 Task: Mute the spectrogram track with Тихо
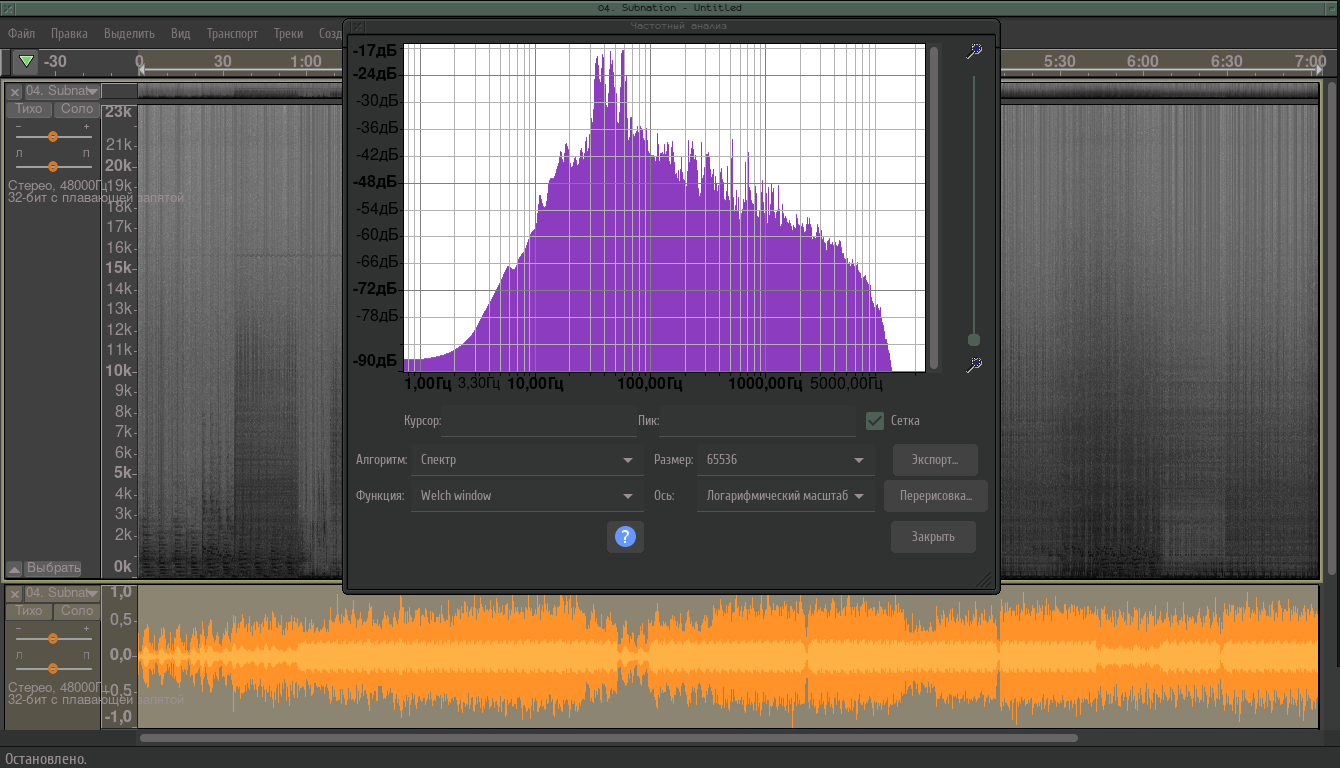pyautogui.click(x=29, y=109)
